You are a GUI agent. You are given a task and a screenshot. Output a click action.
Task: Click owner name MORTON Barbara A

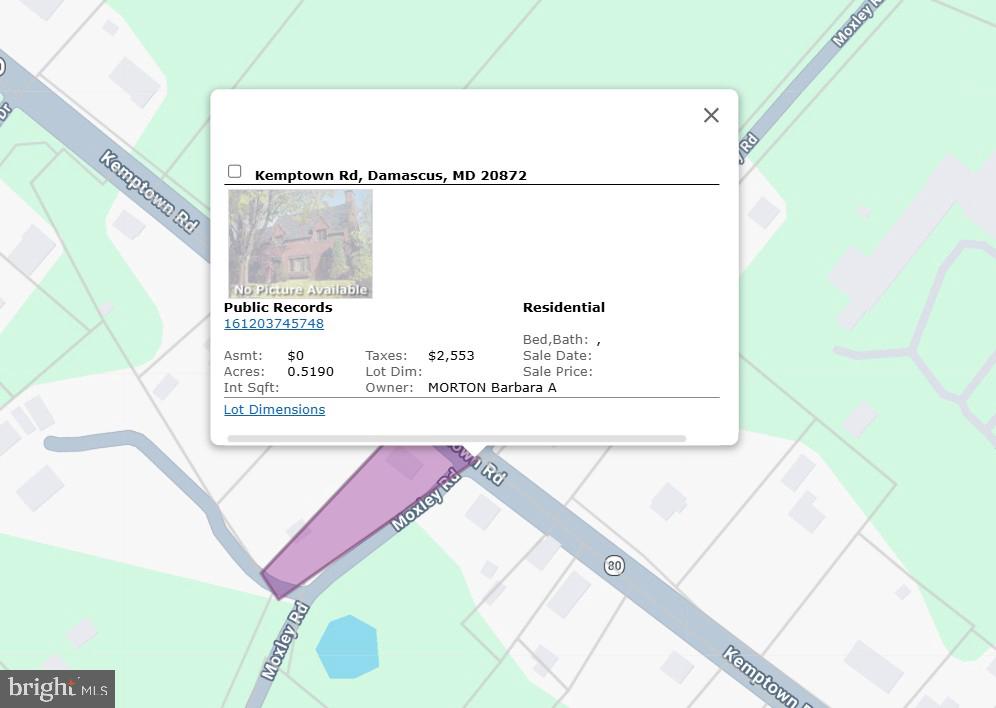[492, 387]
